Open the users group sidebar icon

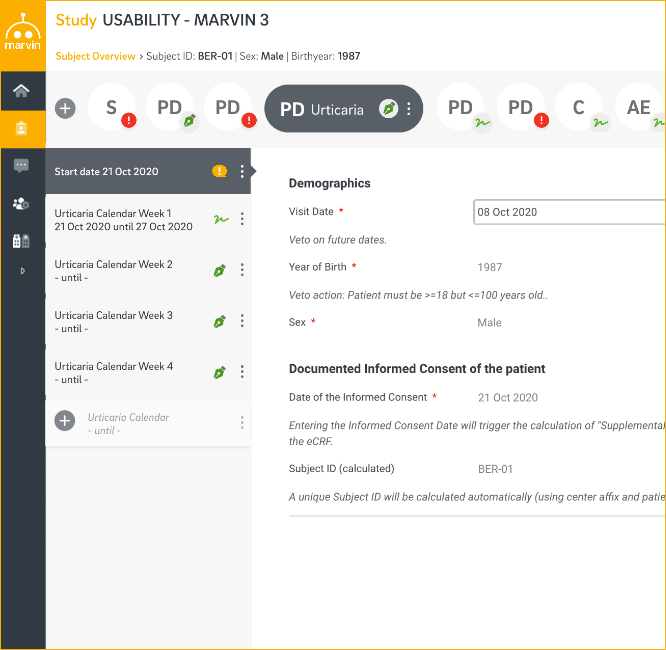pos(22,204)
